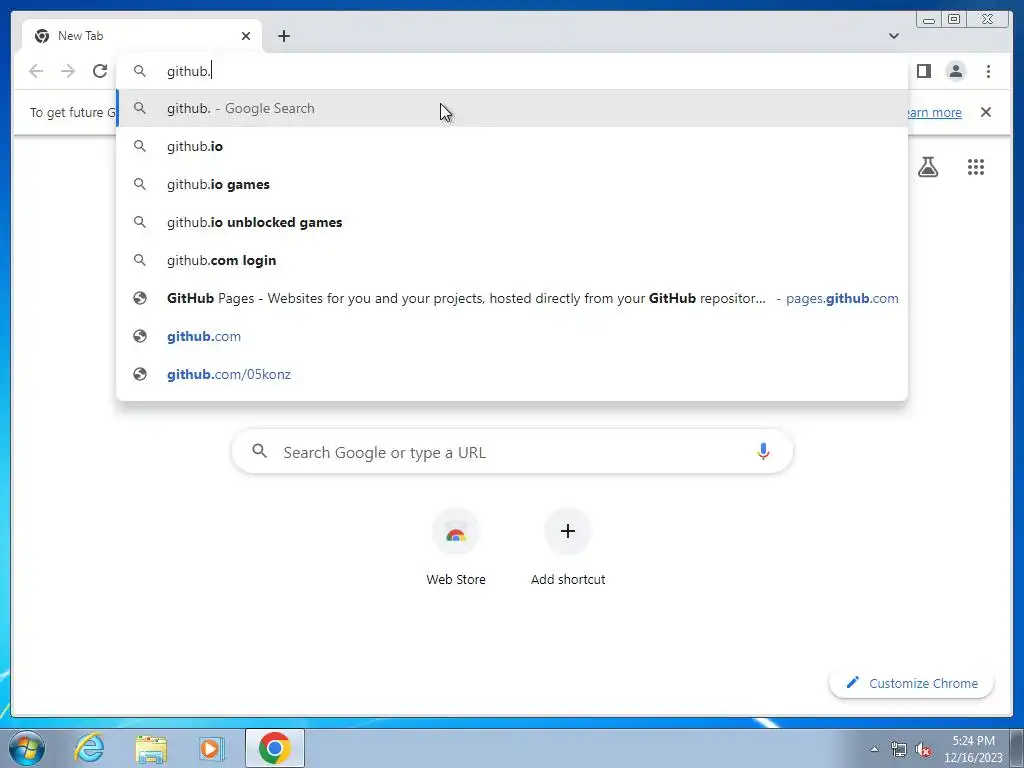This screenshot has width=1024, height=768.
Task: Open the taskbar clock and date
Action: click(x=973, y=749)
